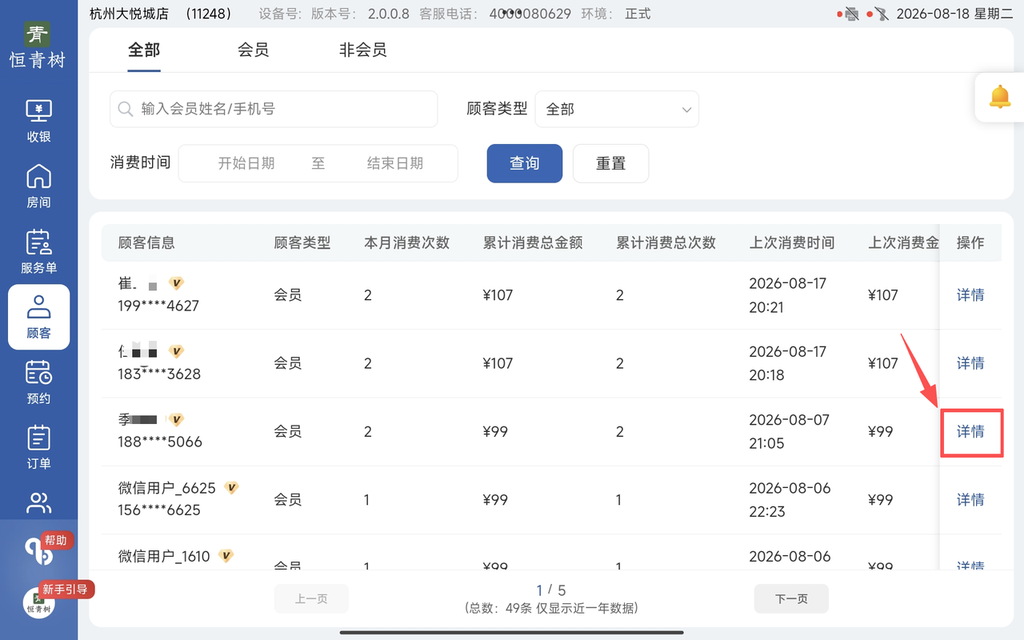
Task: Launch the 新手引导 beginner guide
Action: coord(67,590)
